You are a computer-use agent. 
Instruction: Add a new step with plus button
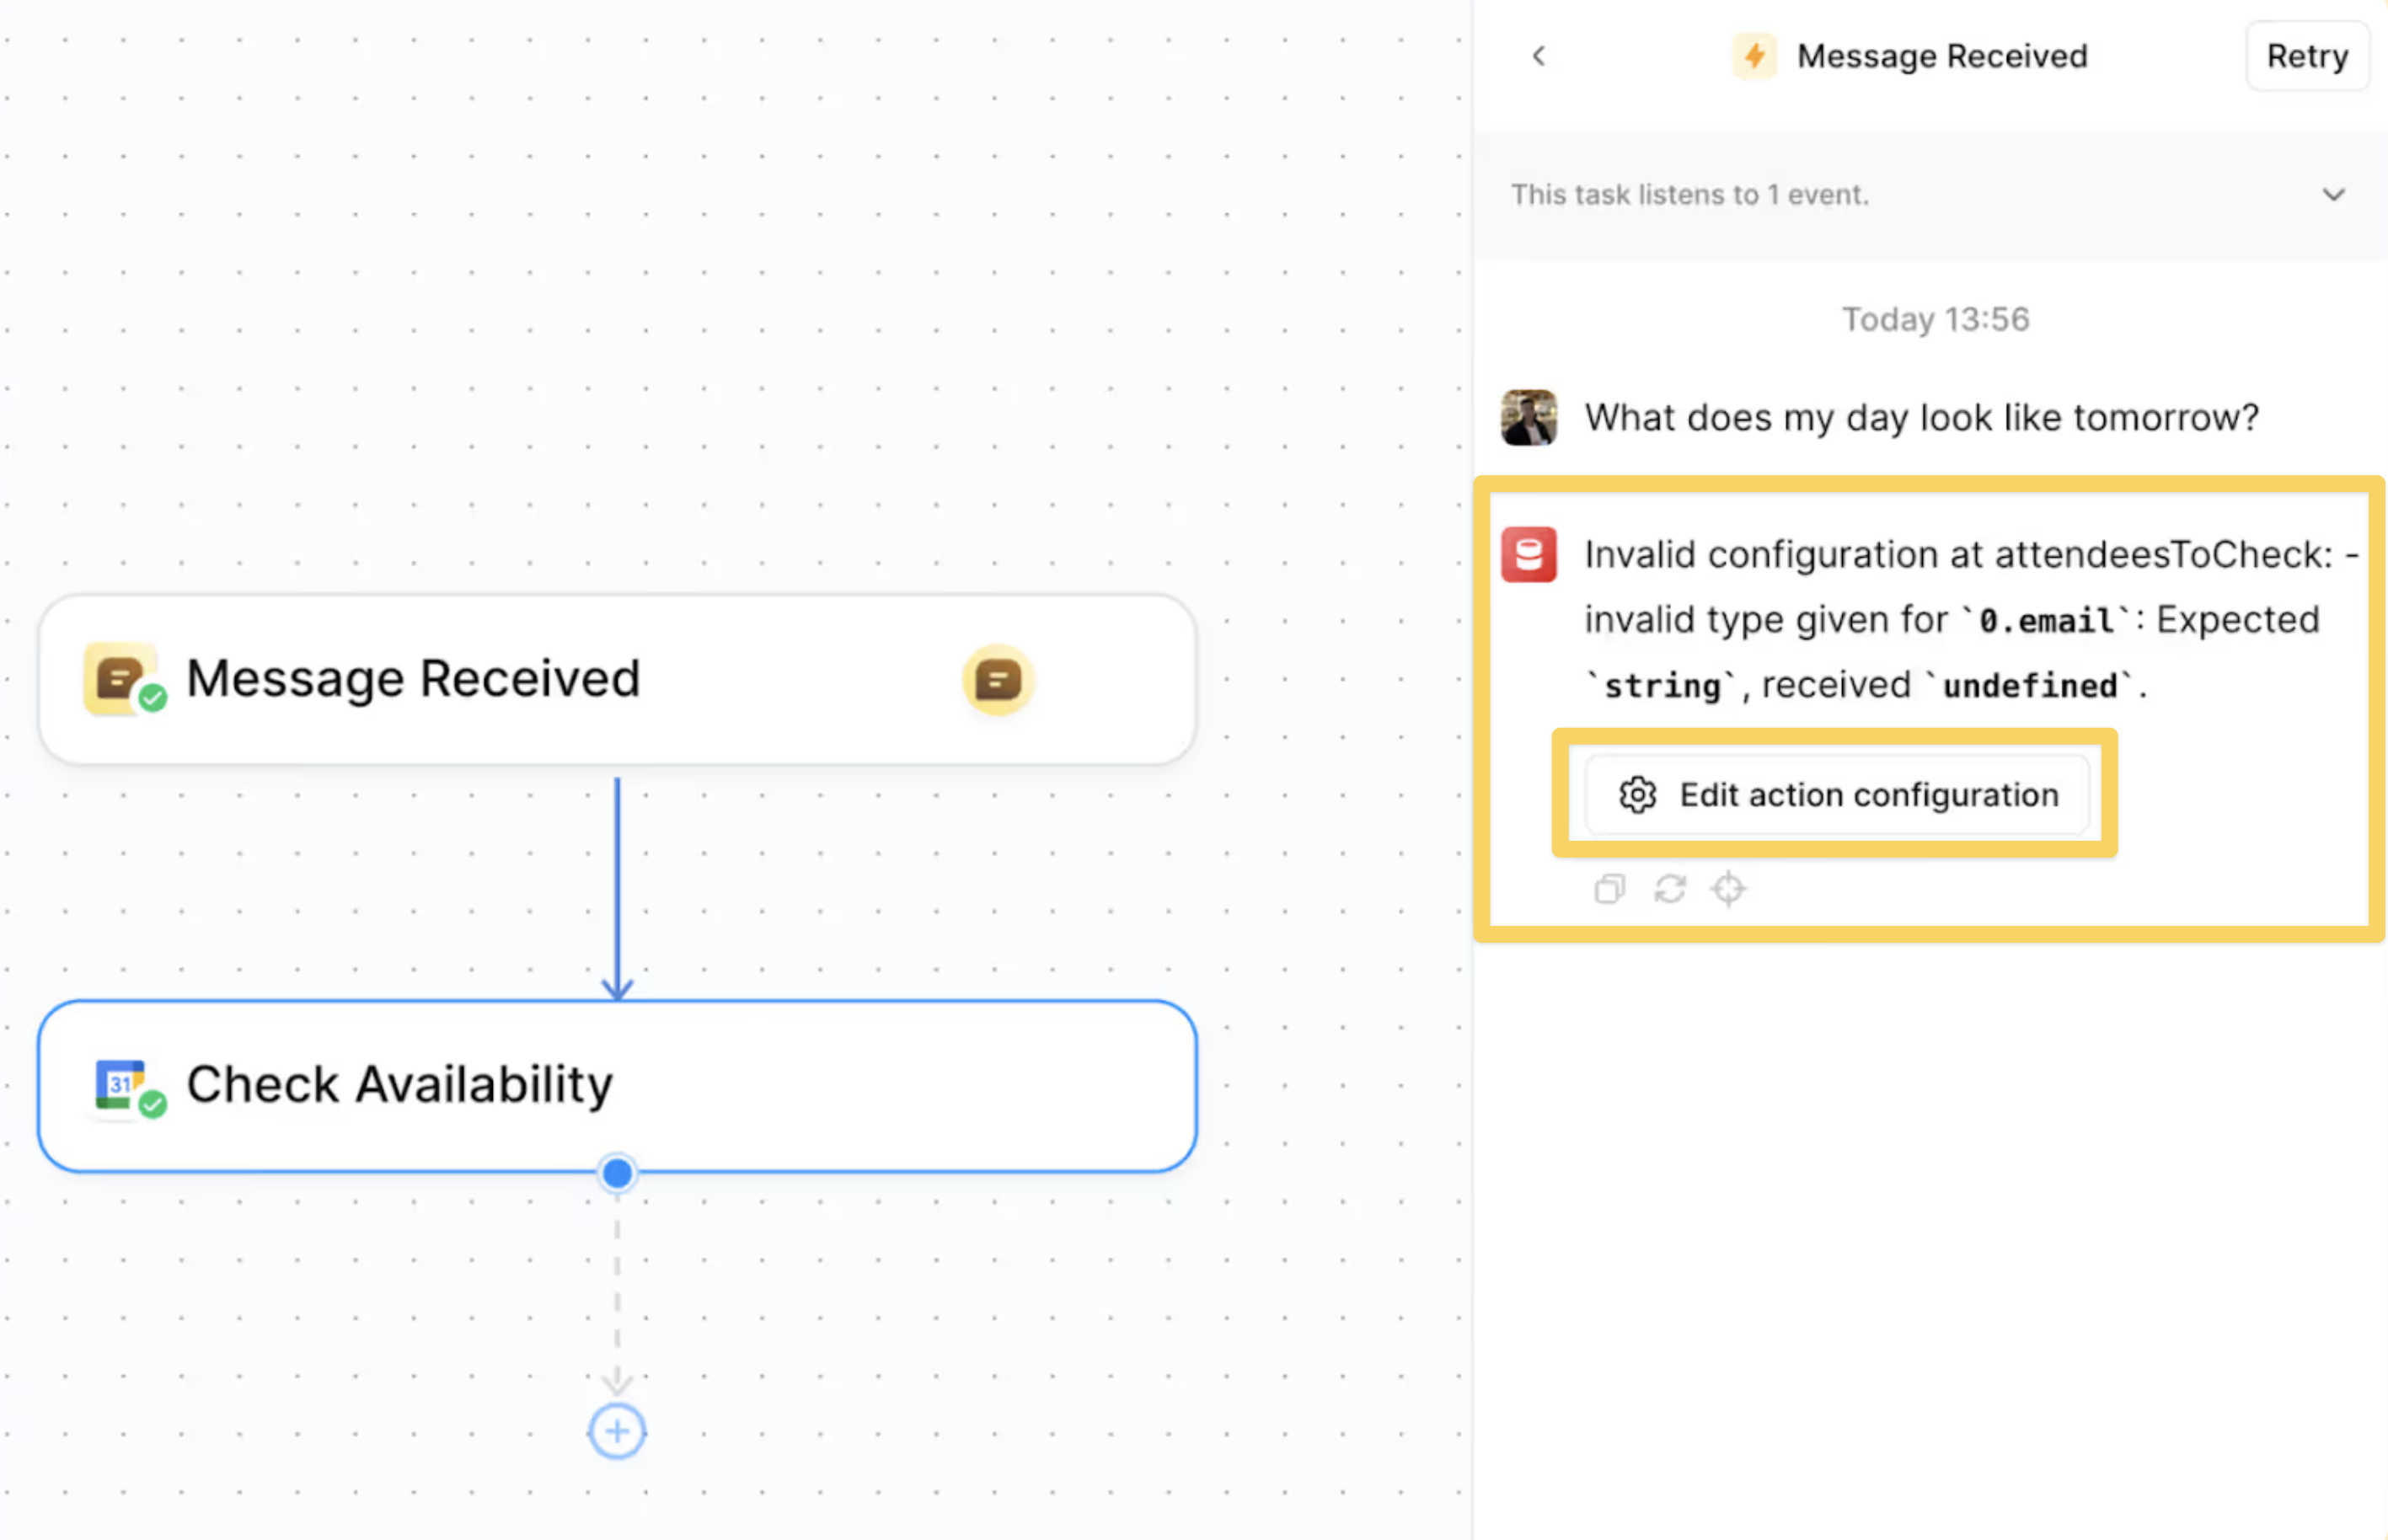(617, 1431)
